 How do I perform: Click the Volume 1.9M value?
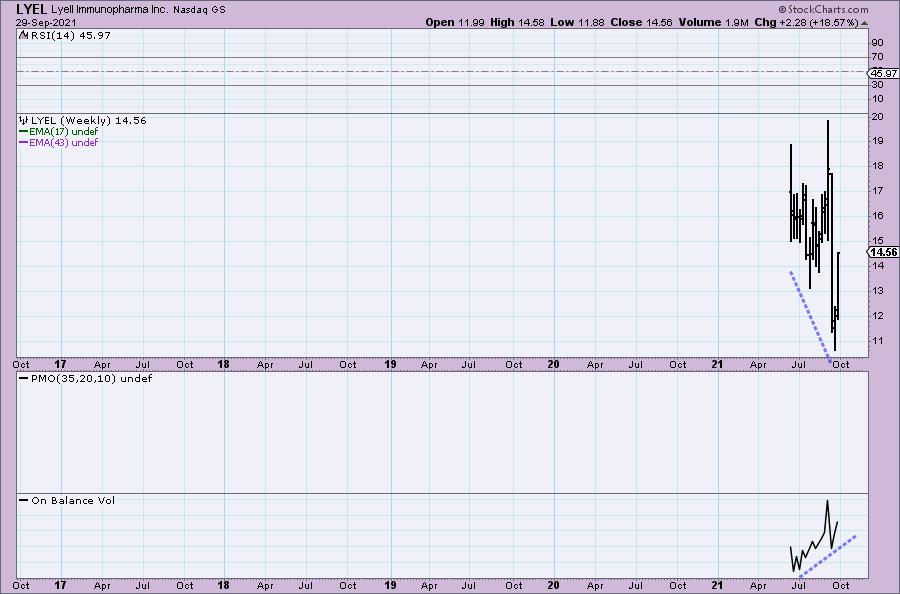click(x=713, y=22)
